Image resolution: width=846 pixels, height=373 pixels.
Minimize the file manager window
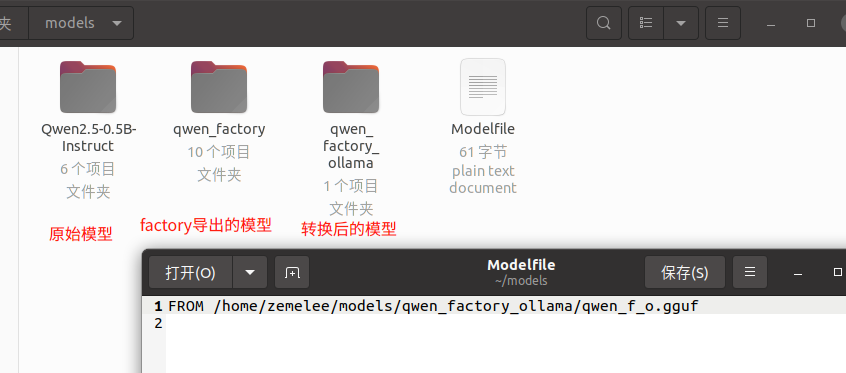pyautogui.click(x=771, y=24)
